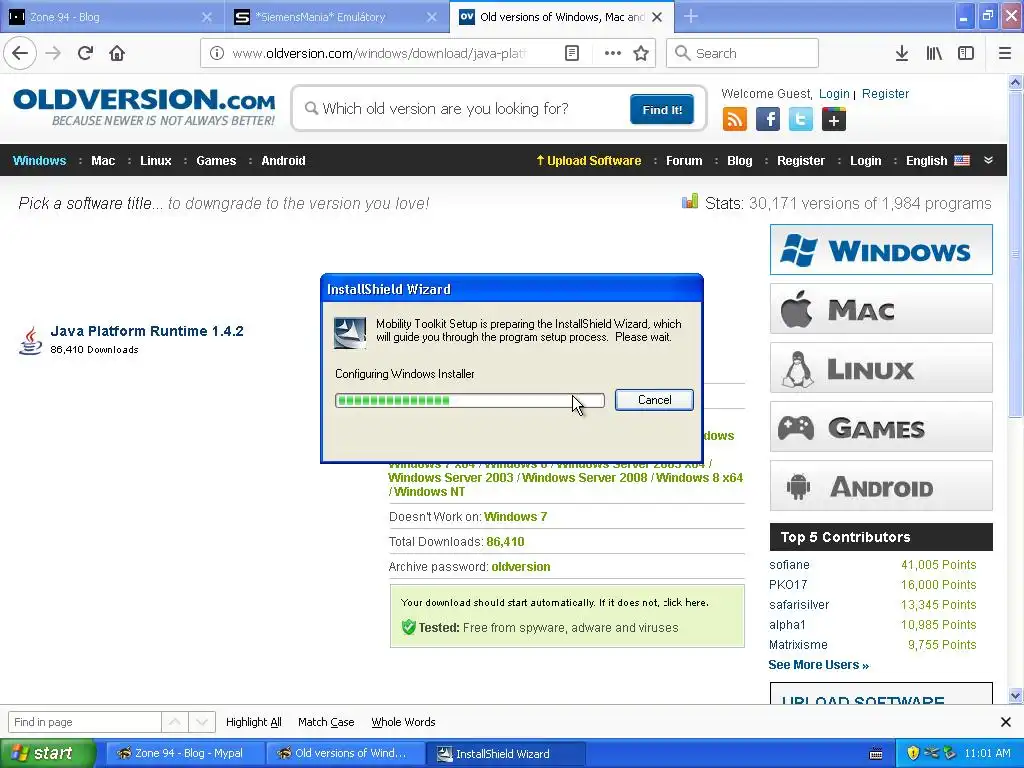Toggle Whole Words in find bar
This screenshot has width=1024, height=768.
pos(403,722)
